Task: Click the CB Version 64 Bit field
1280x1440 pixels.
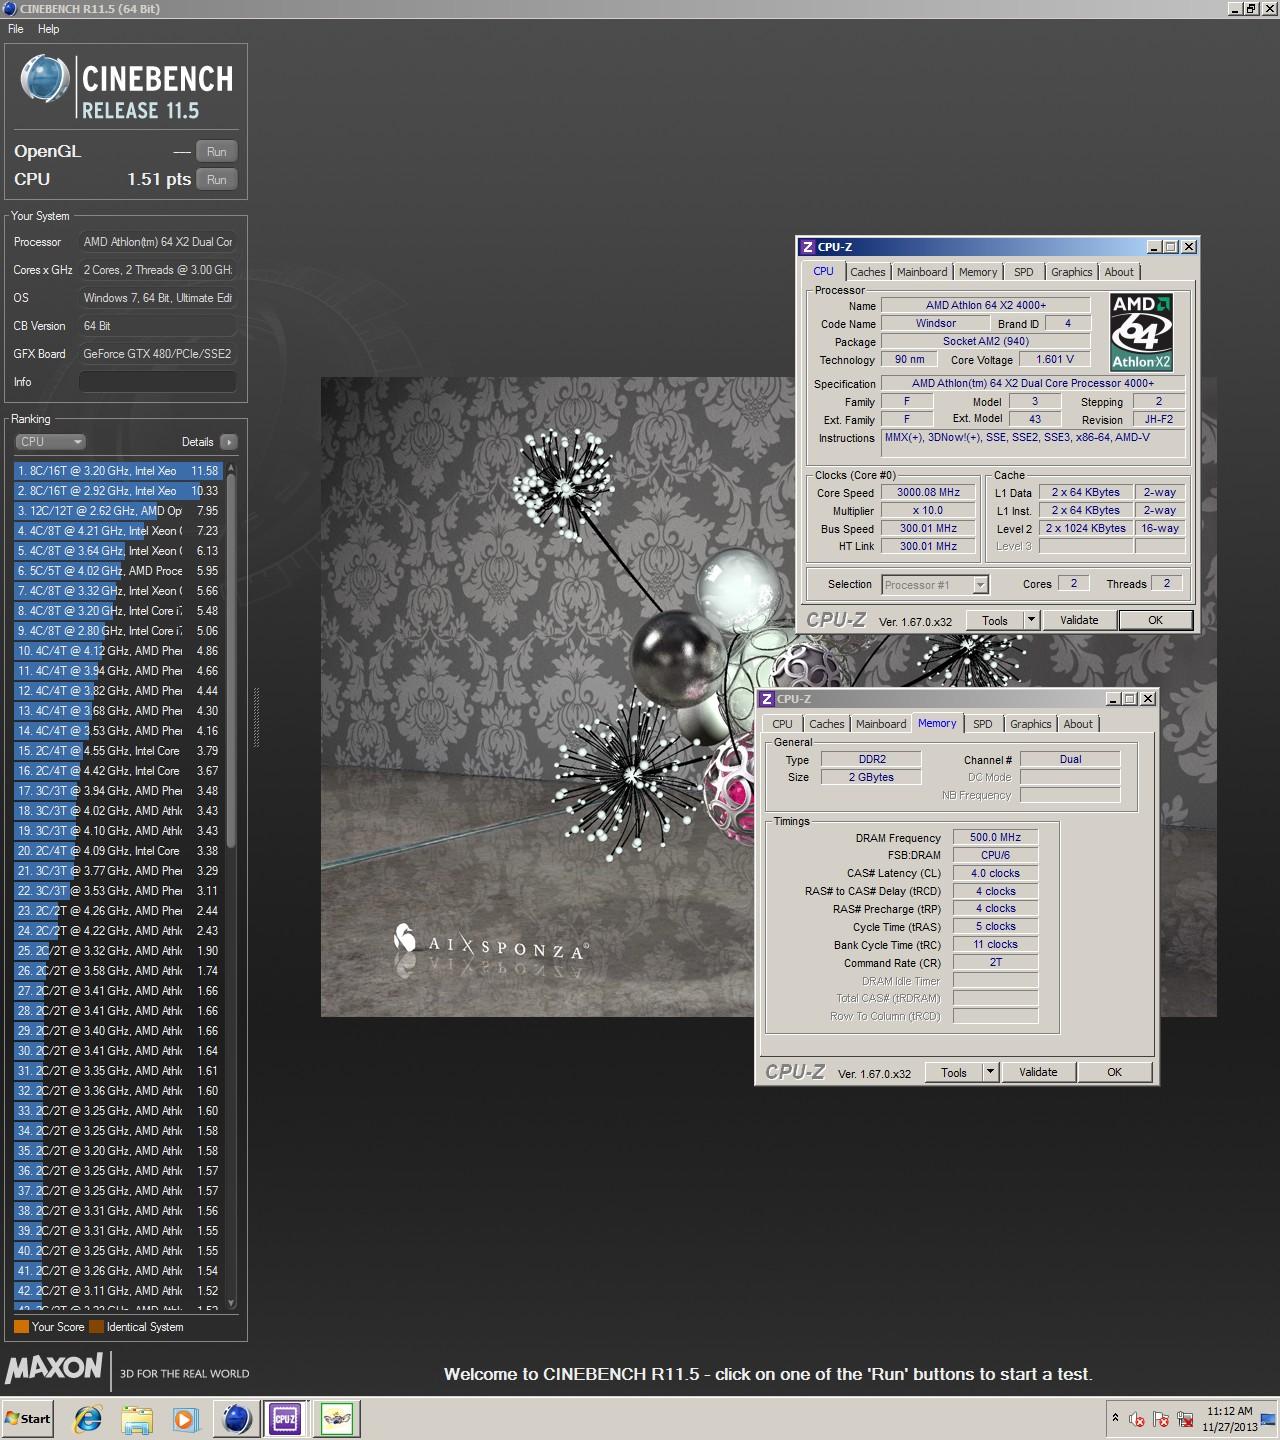Action: pos(158,326)
